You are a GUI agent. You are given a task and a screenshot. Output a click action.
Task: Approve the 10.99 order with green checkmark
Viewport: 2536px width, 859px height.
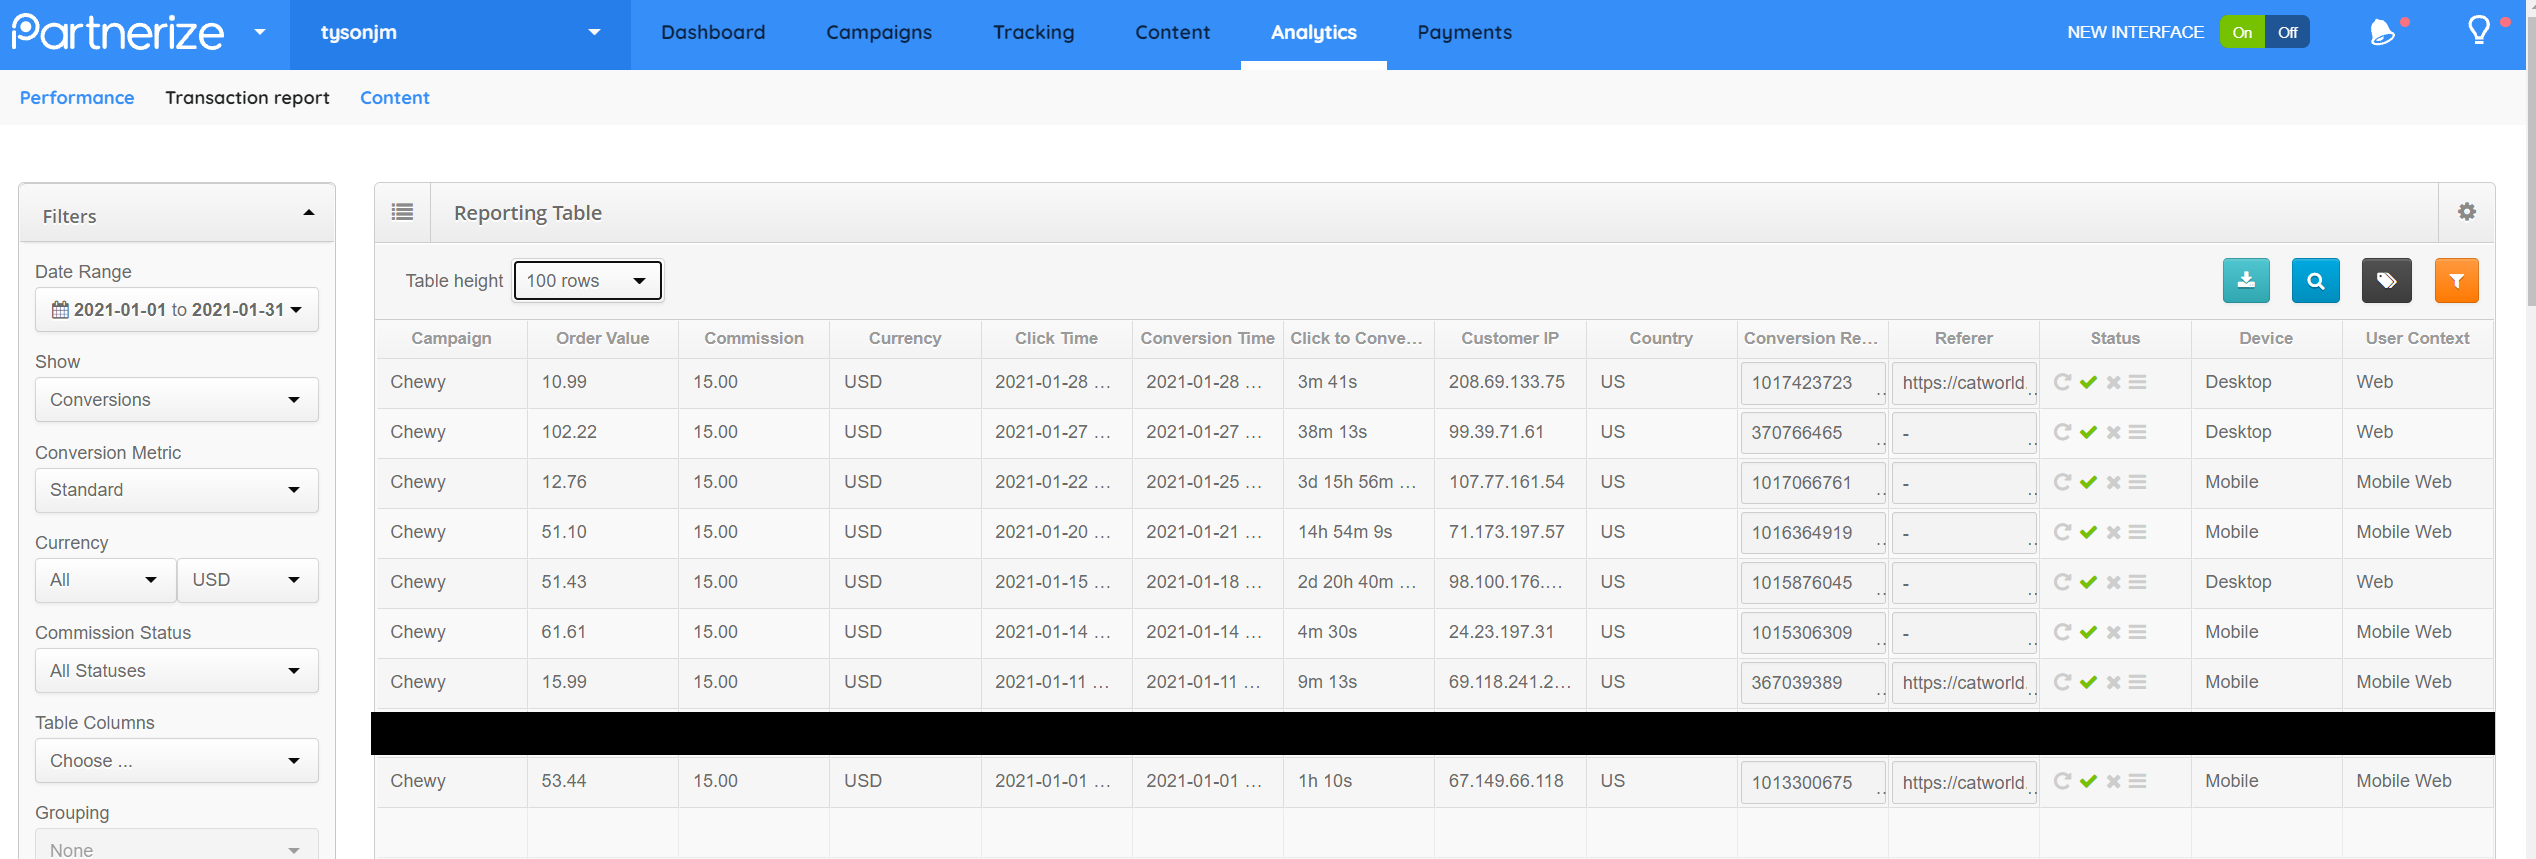click(x=2088, y=382)
